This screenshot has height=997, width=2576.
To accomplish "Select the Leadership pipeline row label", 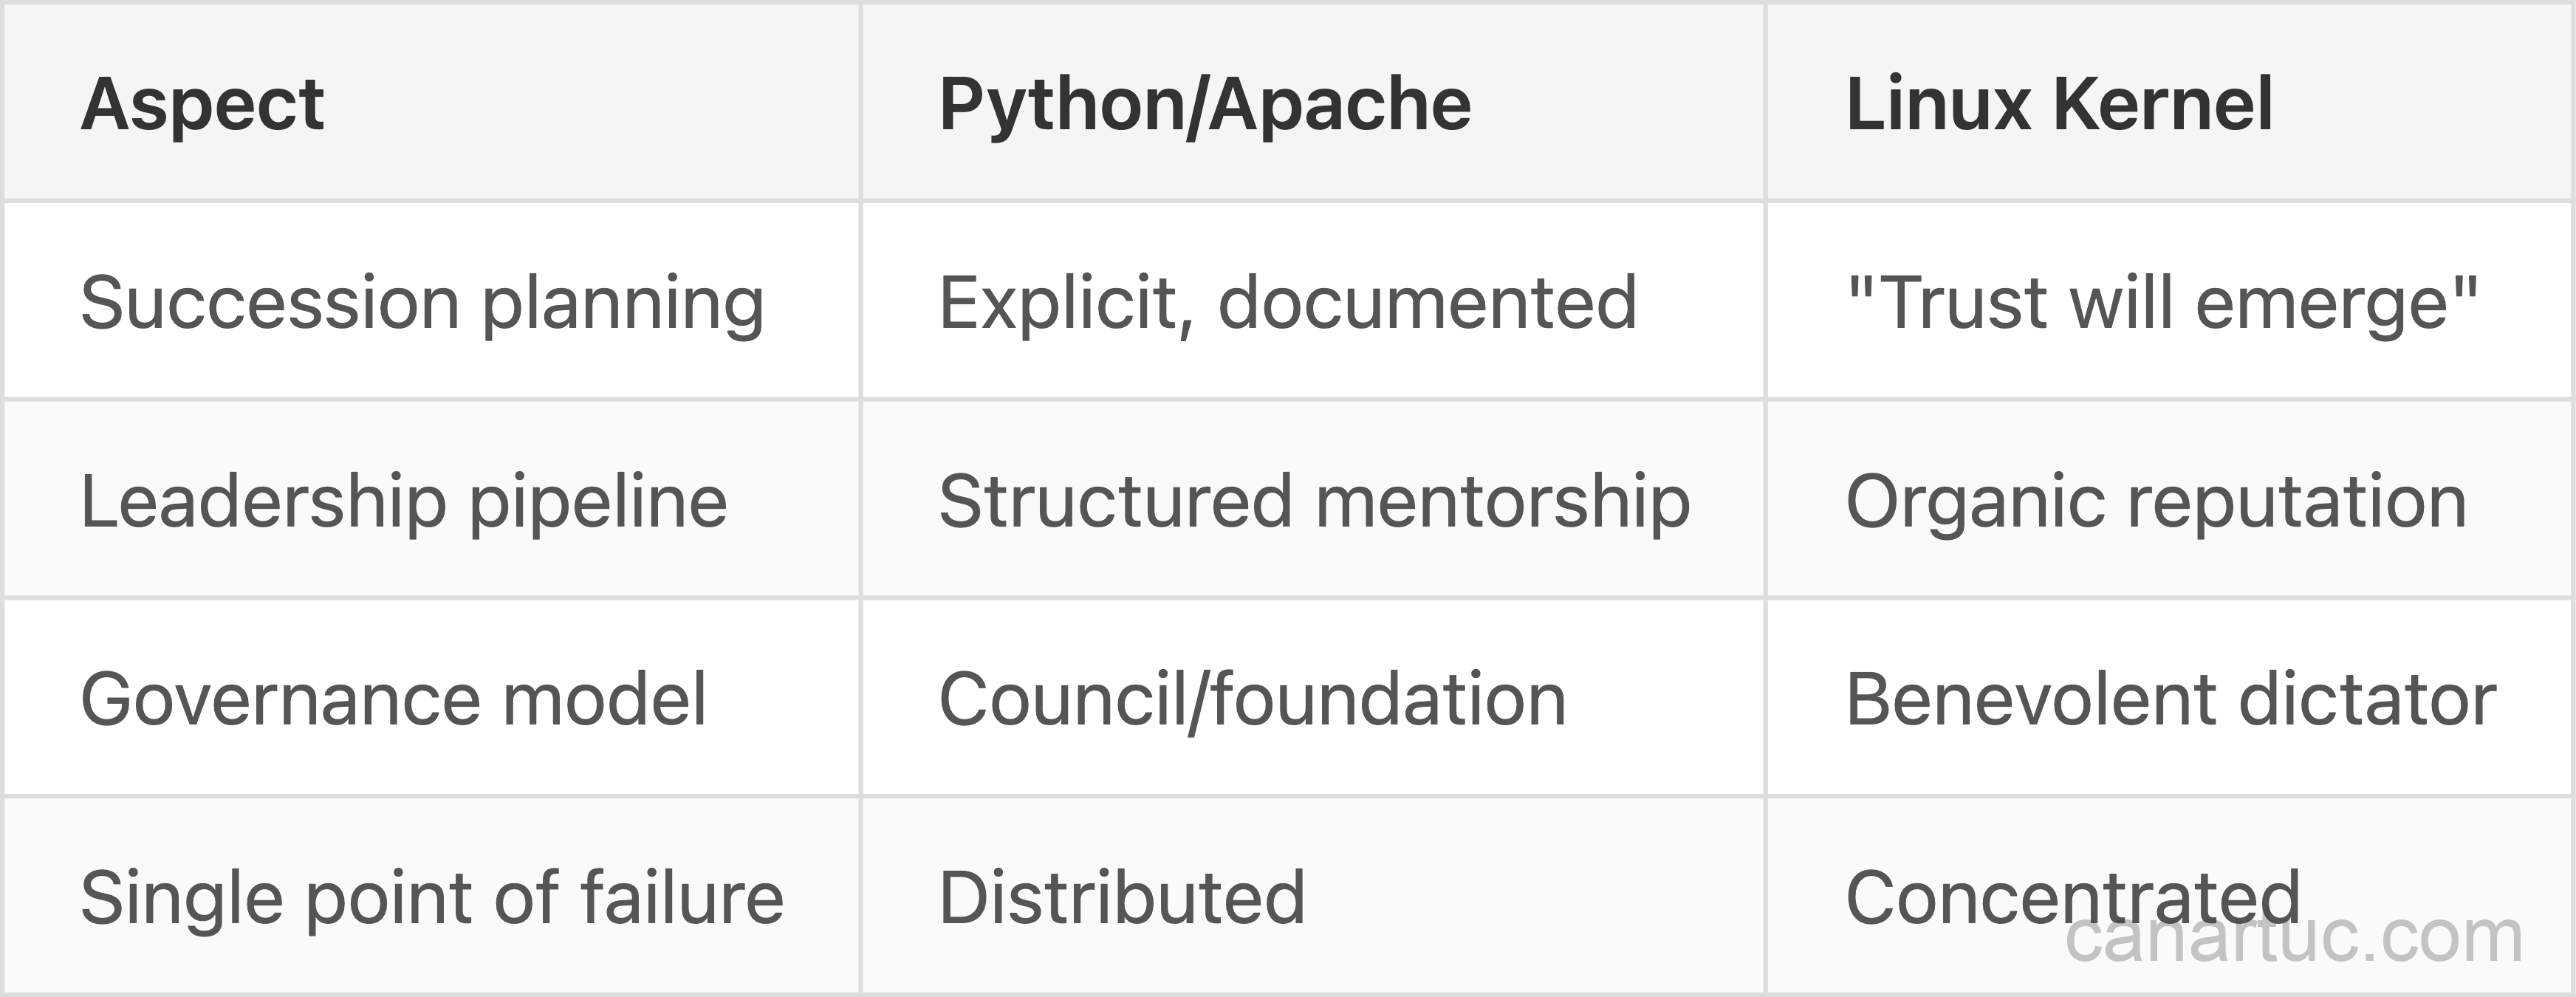I will point(404,501).
